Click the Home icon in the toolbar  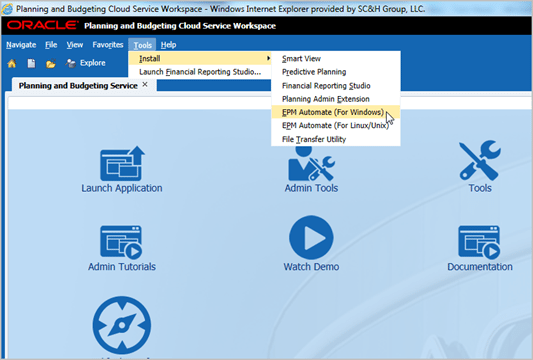(x=12, y=63)
